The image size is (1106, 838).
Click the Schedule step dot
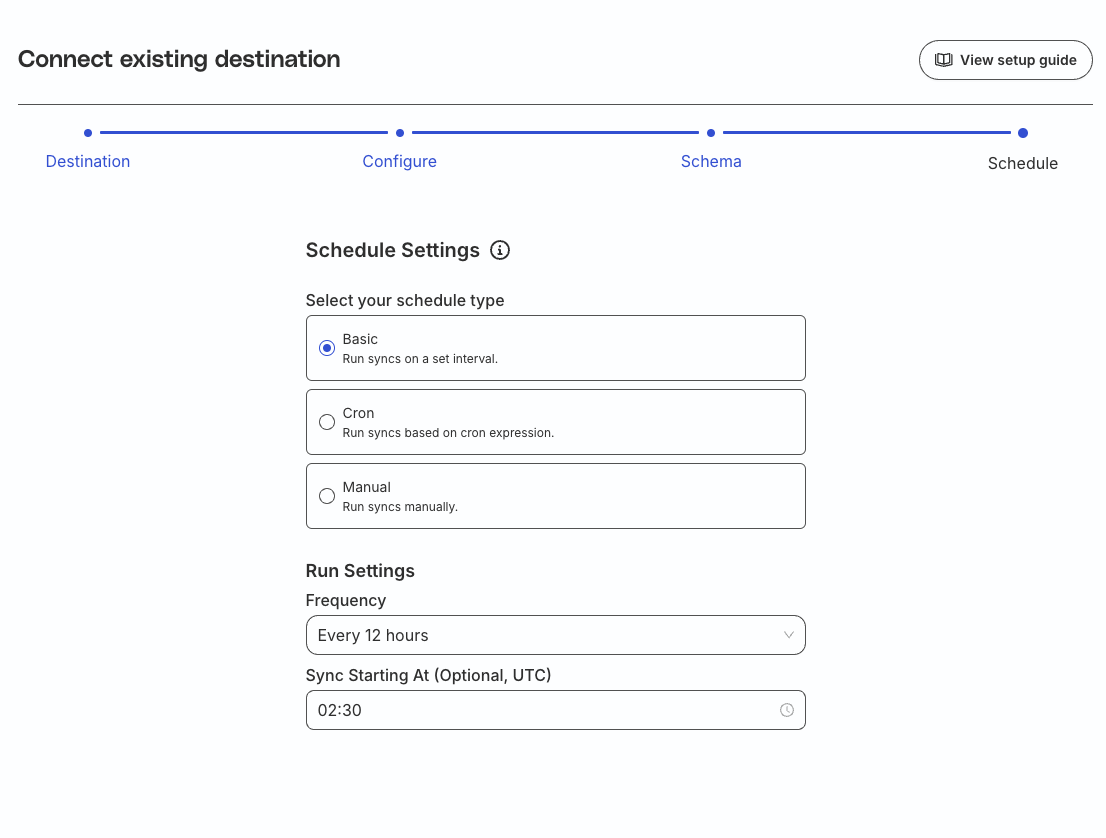[x=1023, y=133]
